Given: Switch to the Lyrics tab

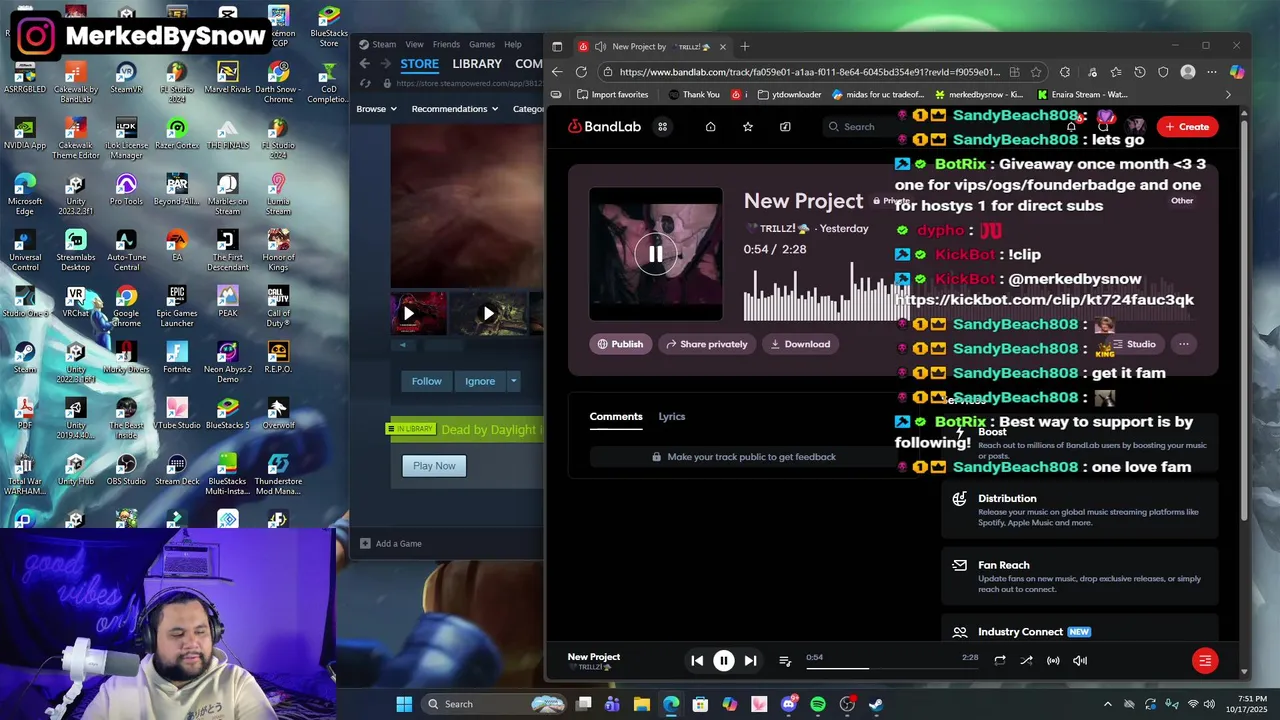Looking at the screenshot, I should [672, 416].
